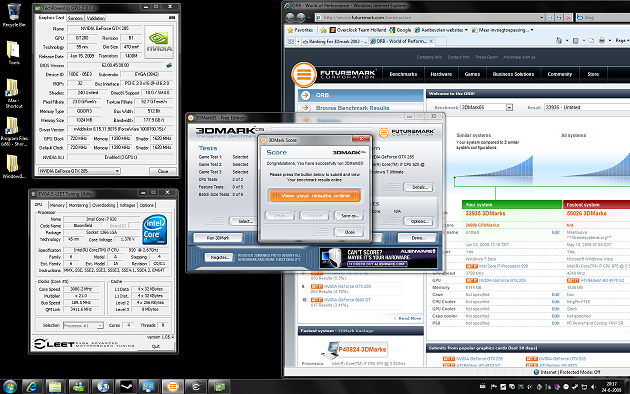
Task: Open the Benchmark 3DMark06 dropdown
Action: tap(487, 107)
